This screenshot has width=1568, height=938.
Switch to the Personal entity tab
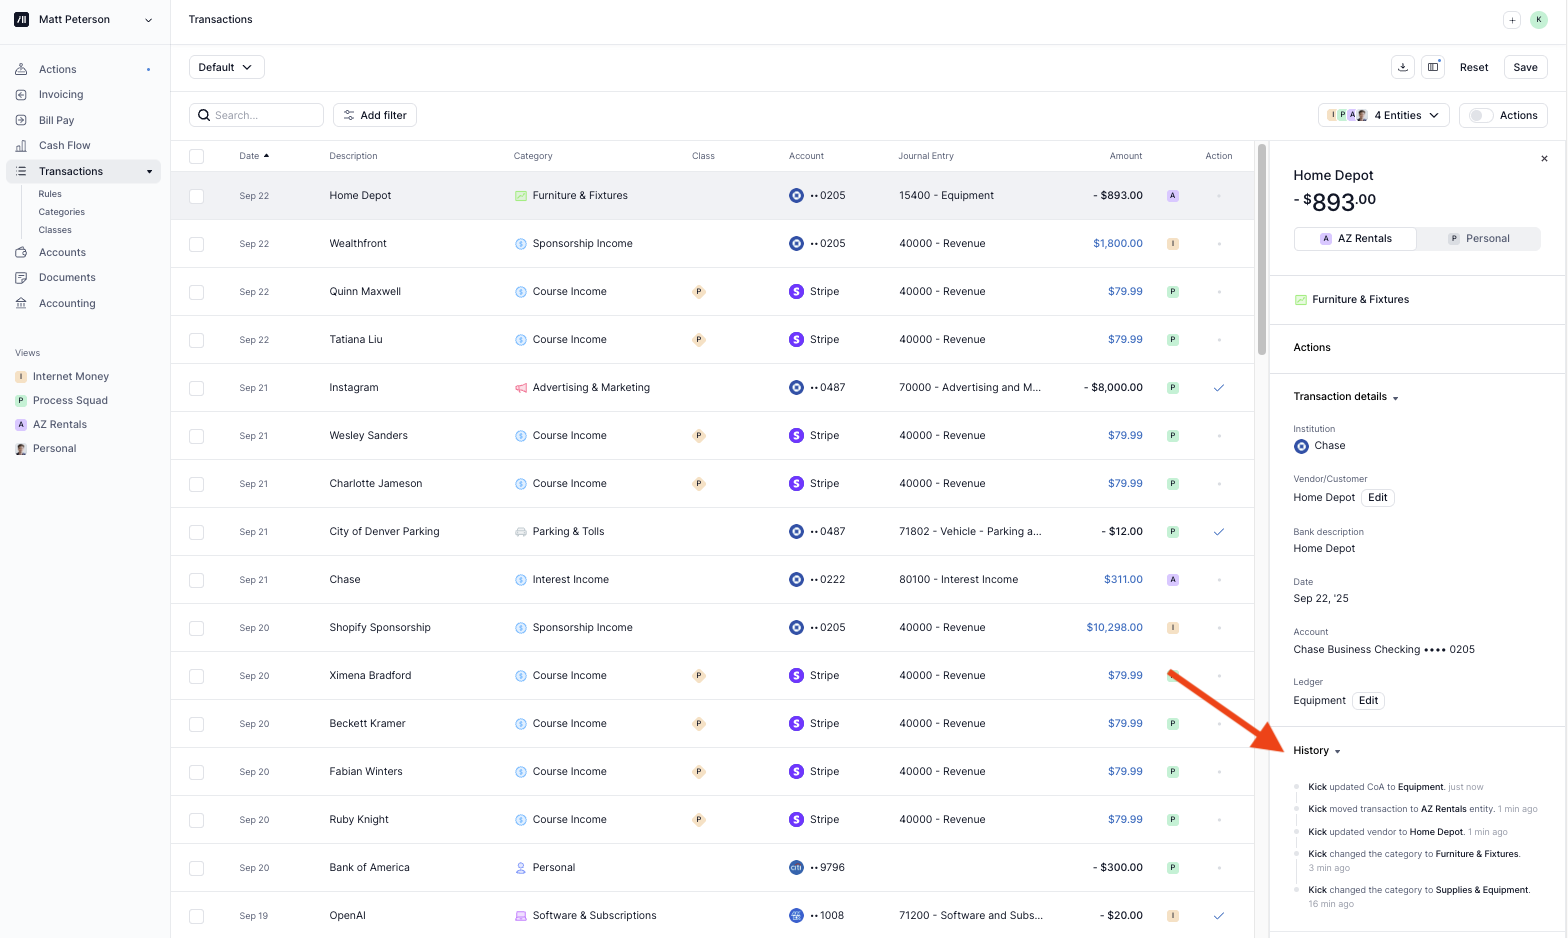pos(1478,239)
